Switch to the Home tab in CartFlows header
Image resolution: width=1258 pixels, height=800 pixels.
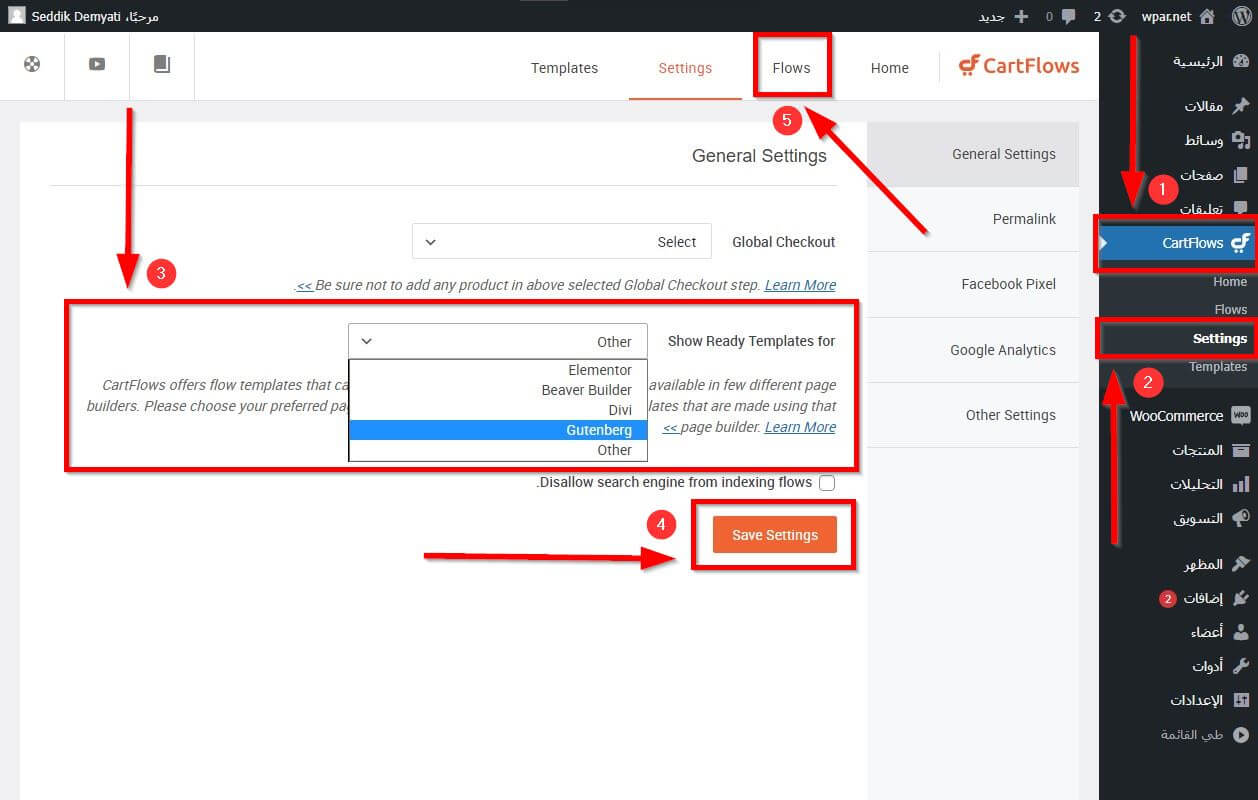(x=889, y=68)
